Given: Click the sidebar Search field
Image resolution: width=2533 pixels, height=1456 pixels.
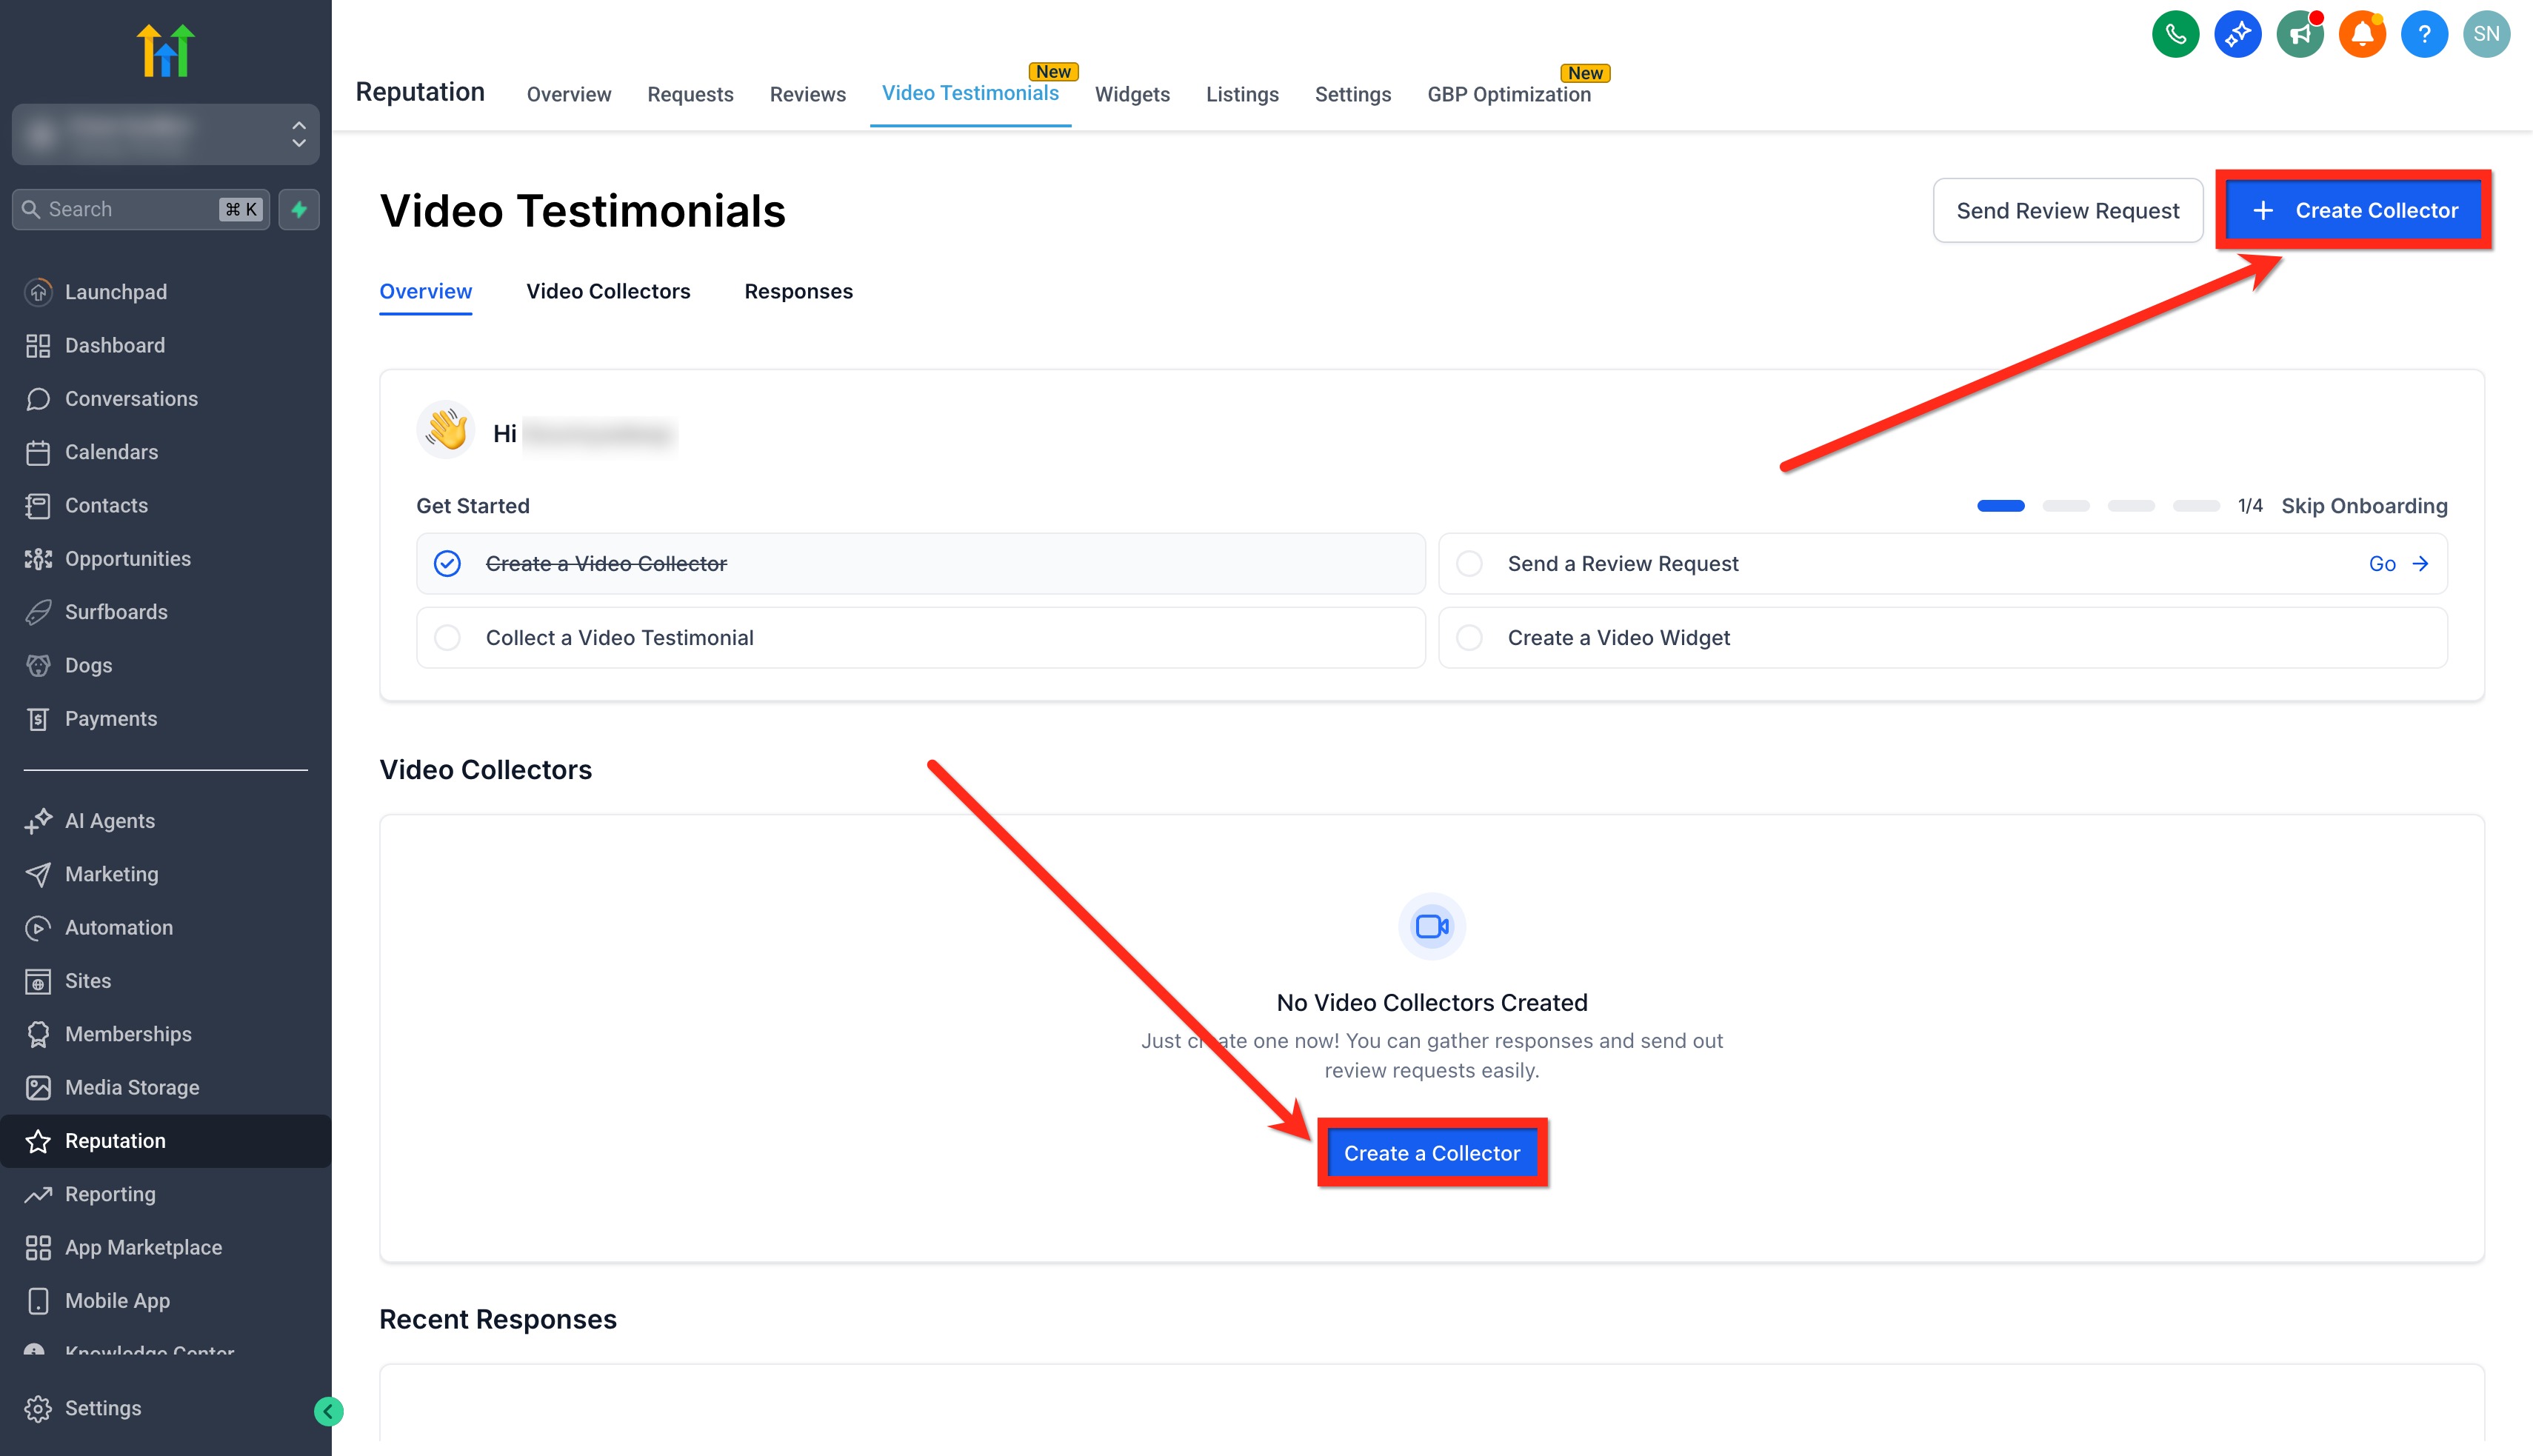Looking at the screenshot, I should [x=130, y=209].
